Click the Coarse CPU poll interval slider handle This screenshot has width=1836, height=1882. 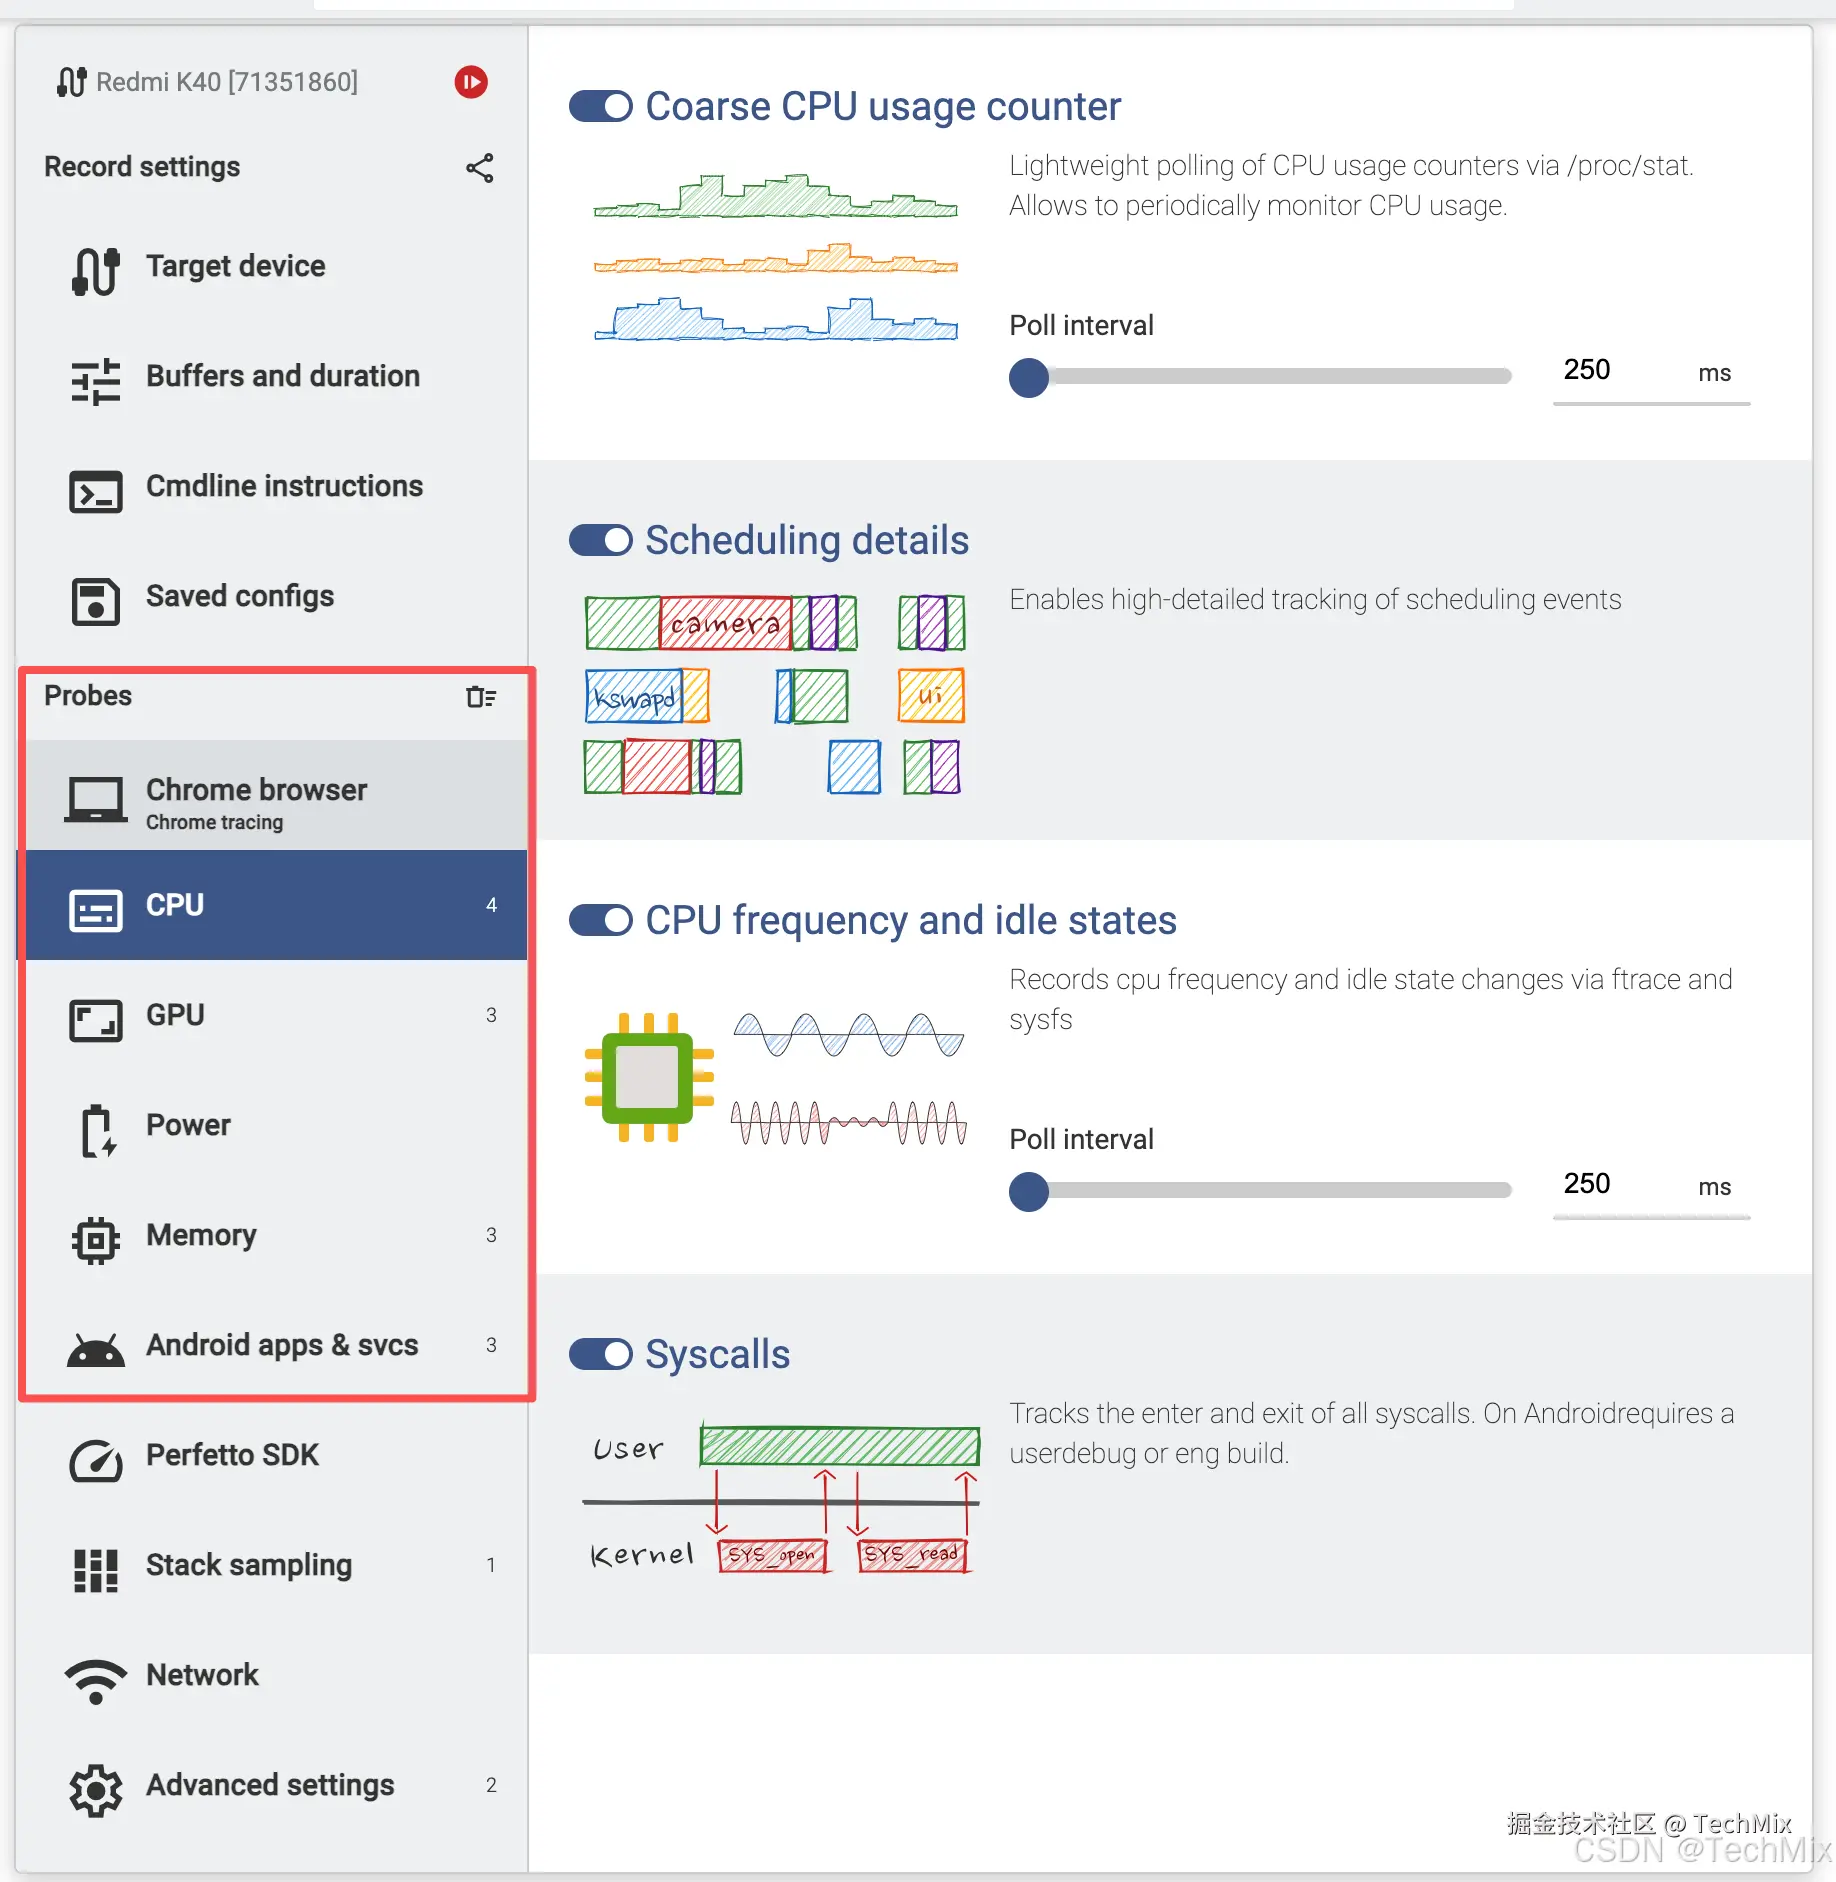tap(1029, 378)
